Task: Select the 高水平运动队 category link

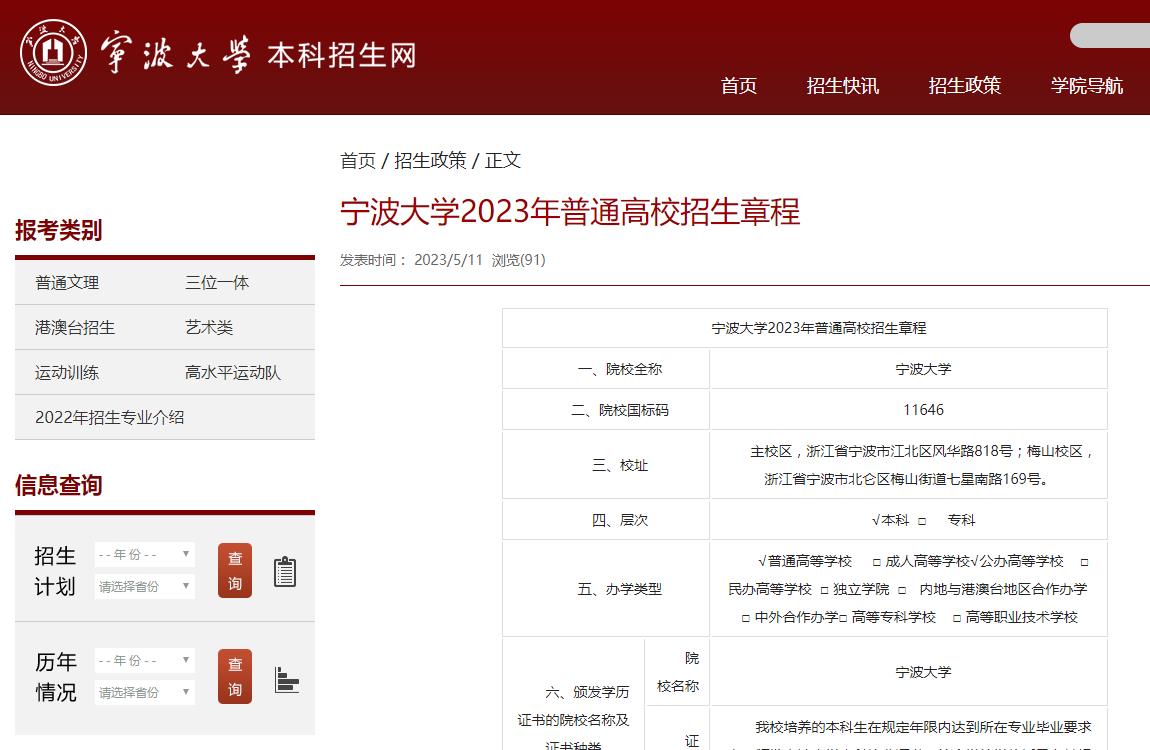Action: pyautogui.click(x=232, y=372)
